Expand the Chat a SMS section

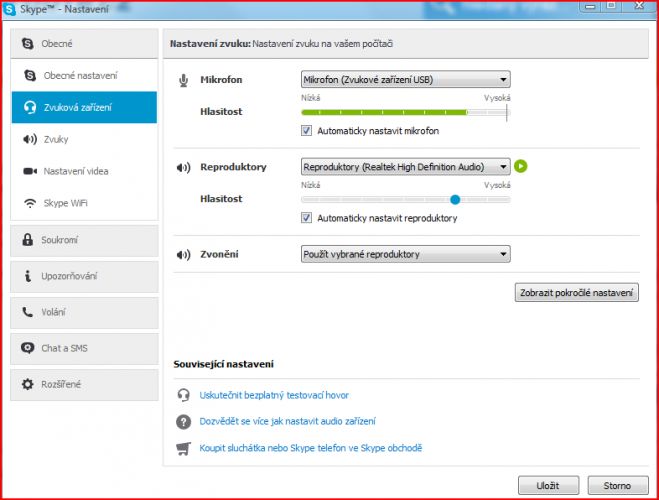84,349
